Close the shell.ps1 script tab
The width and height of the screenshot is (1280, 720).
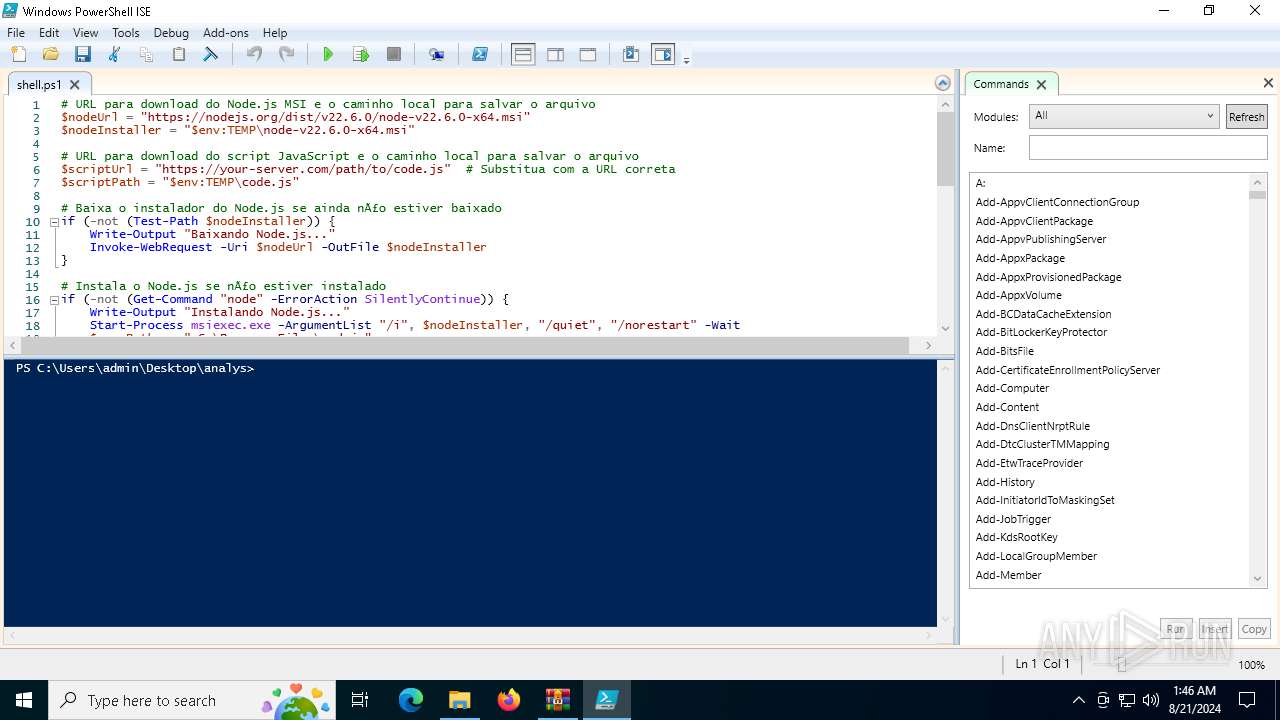(75, 85)
